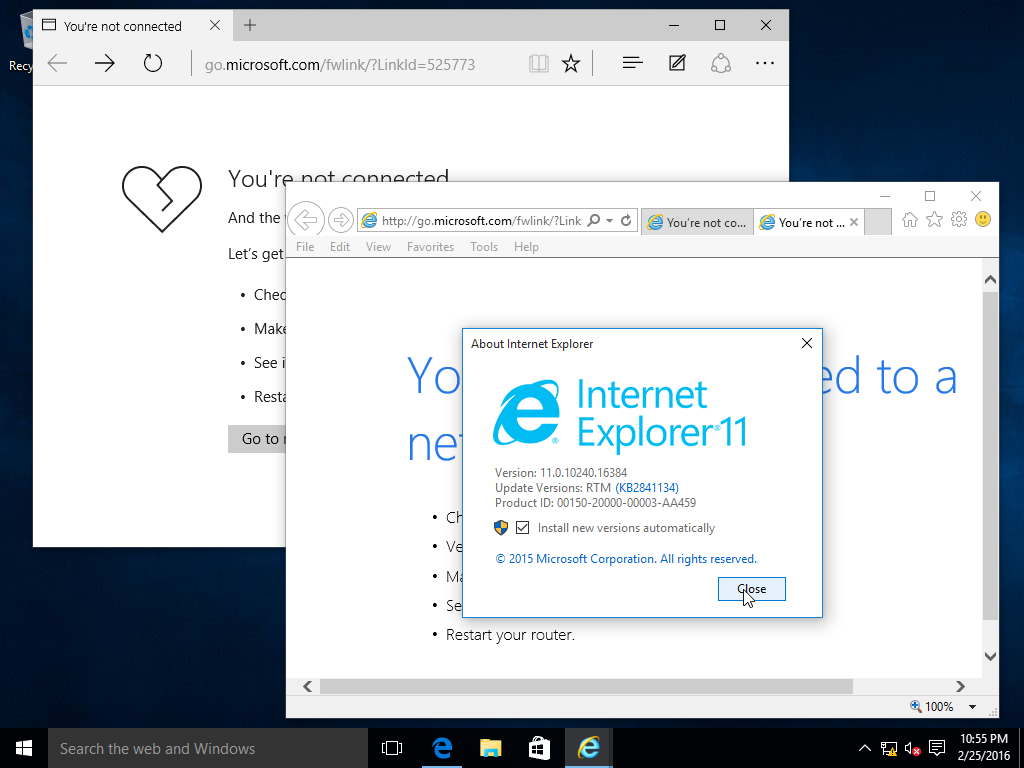Click IE vertical scrollbar up arrow
This screenshot has width=1024, height=768.
click(990, 280)
